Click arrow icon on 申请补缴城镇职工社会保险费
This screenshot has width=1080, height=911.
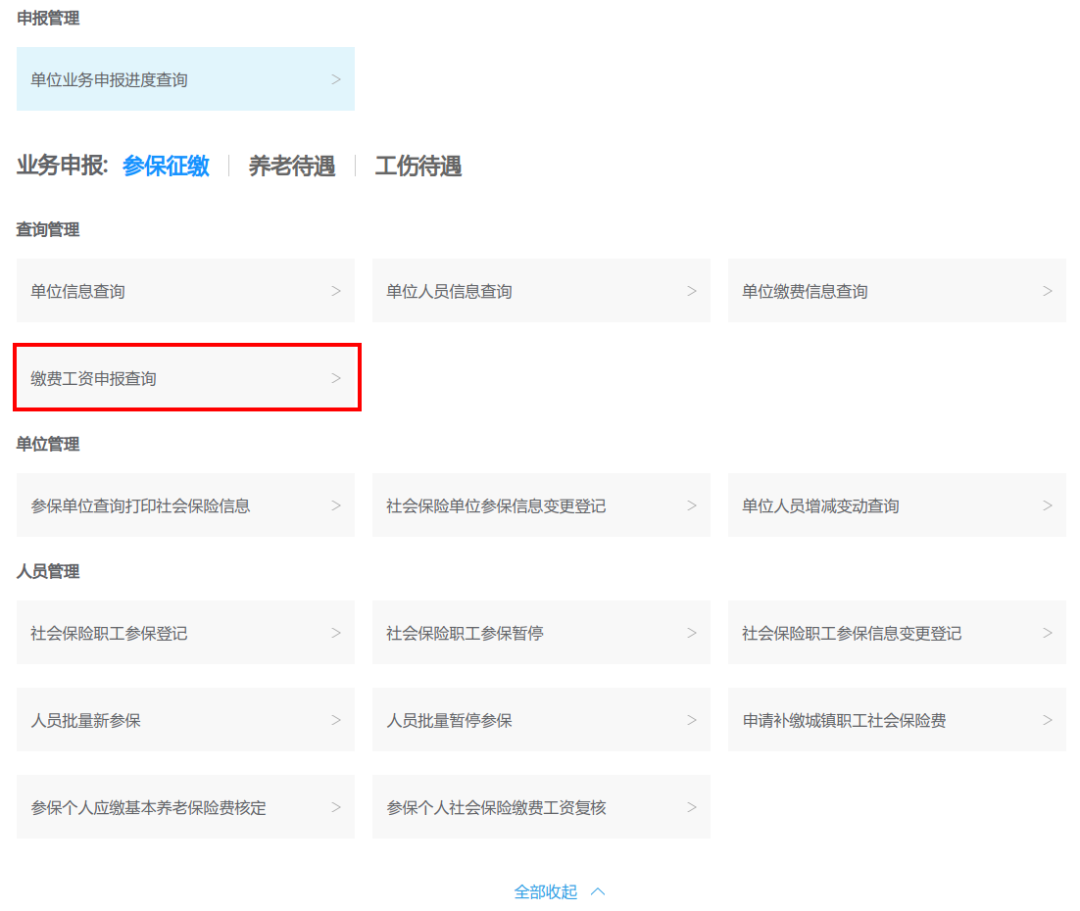click(x=1047, y=720)
